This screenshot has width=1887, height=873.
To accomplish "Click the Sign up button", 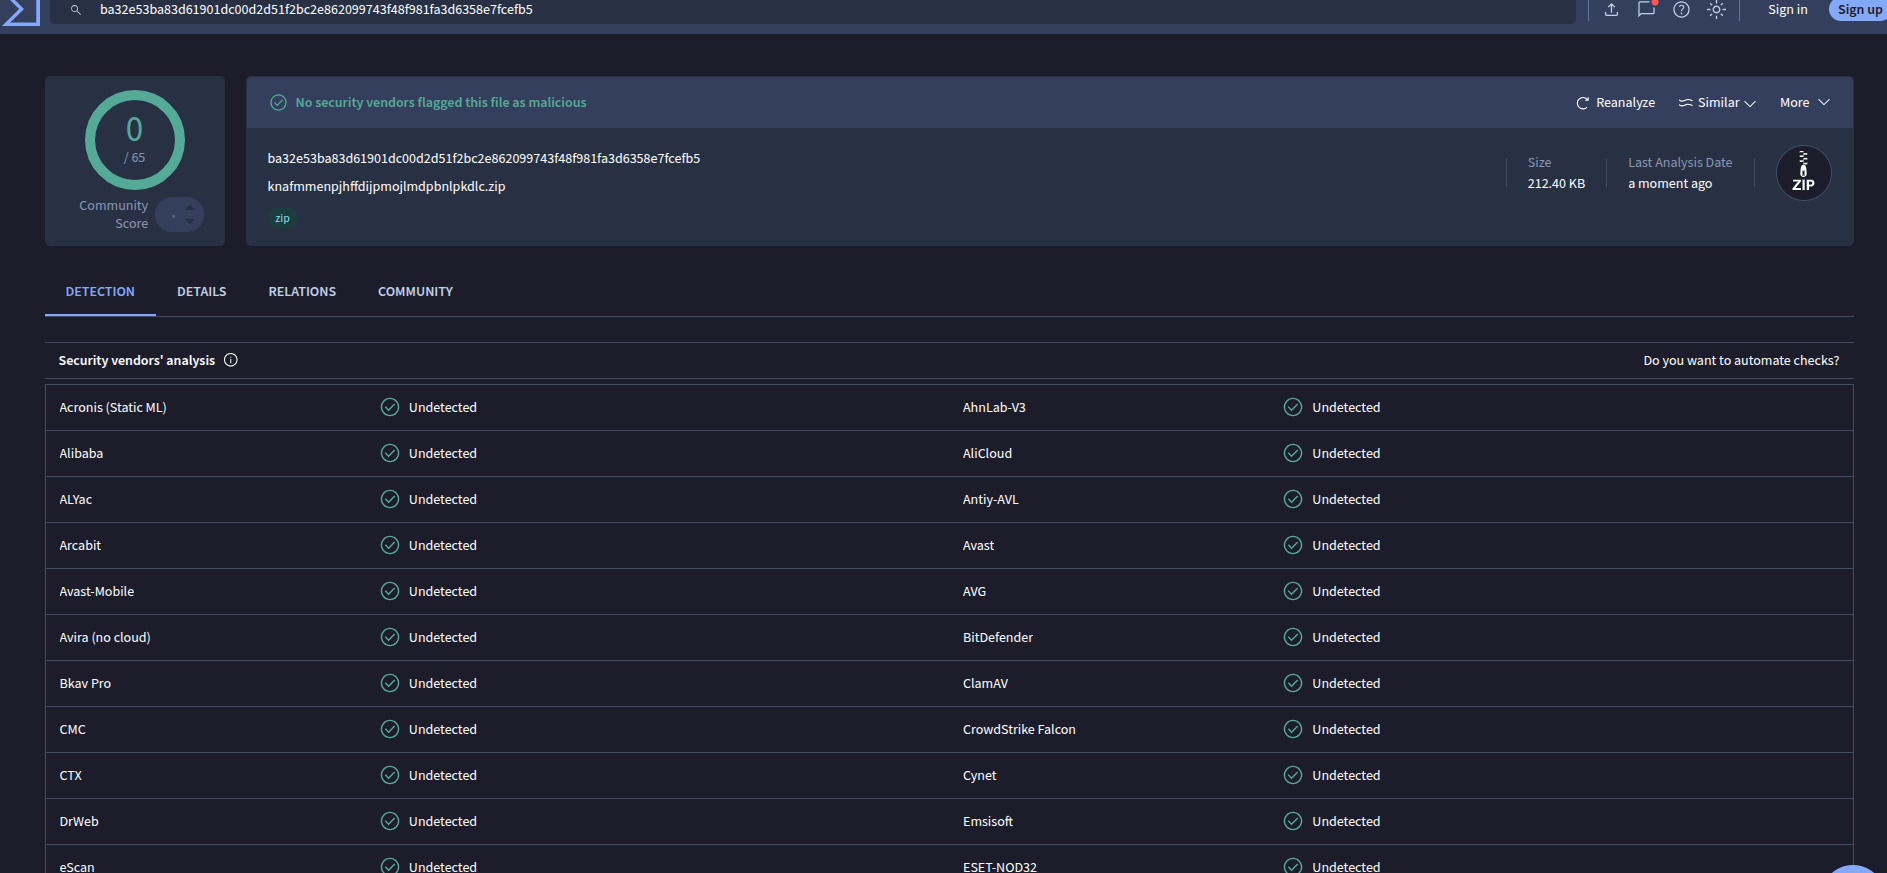I will 1859,10.
